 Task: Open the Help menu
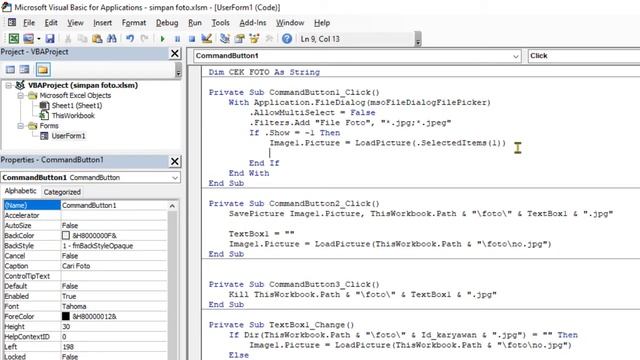pyautogui.click(x=322, y=23)
